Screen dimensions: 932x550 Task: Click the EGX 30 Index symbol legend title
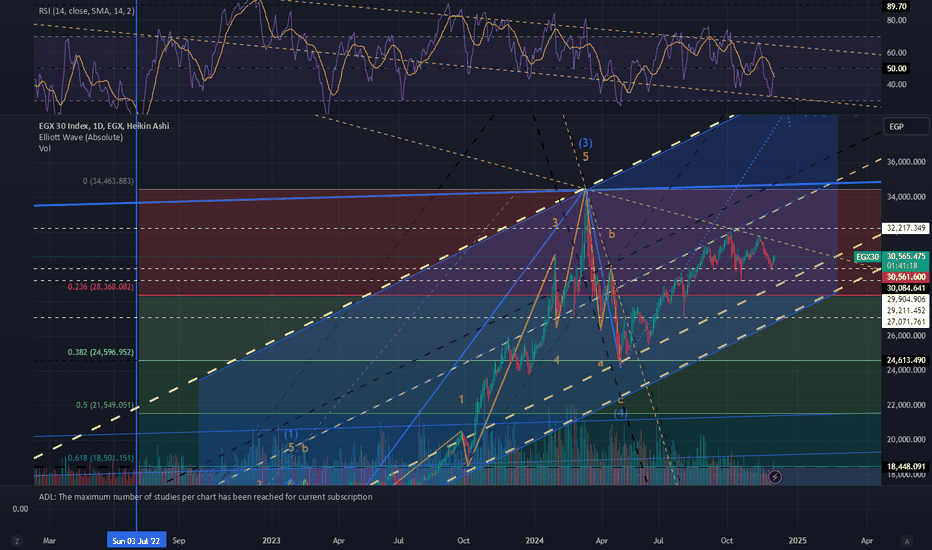coord(104,125)
